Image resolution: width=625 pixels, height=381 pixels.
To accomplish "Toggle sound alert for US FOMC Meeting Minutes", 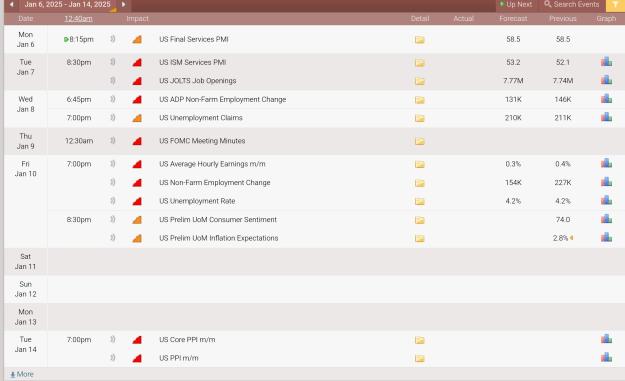I will click(113, 140).
